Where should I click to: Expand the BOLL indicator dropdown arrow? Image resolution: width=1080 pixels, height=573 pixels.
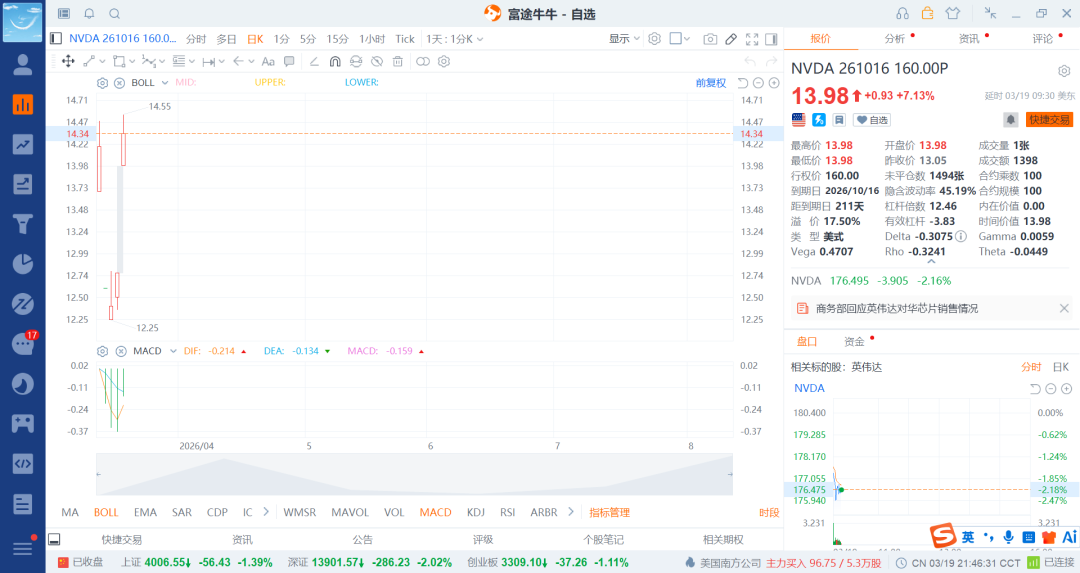point(165,83)
